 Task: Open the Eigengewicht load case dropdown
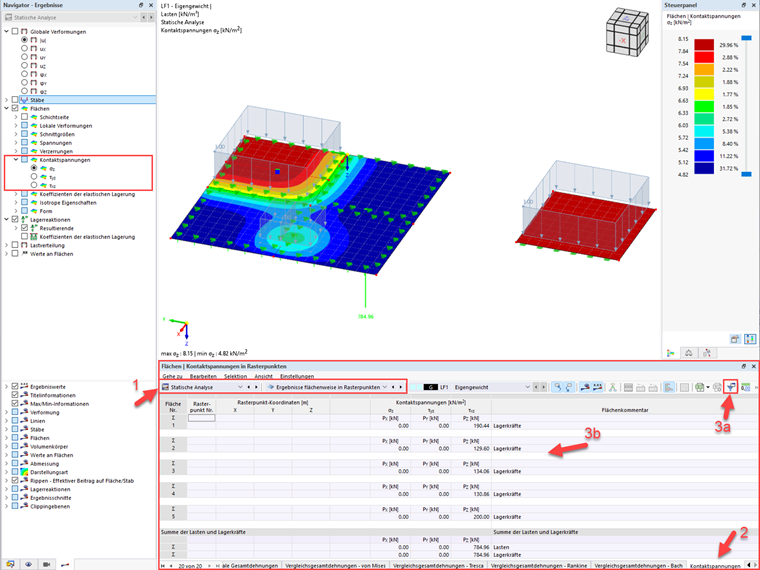[x=491, y=387]
